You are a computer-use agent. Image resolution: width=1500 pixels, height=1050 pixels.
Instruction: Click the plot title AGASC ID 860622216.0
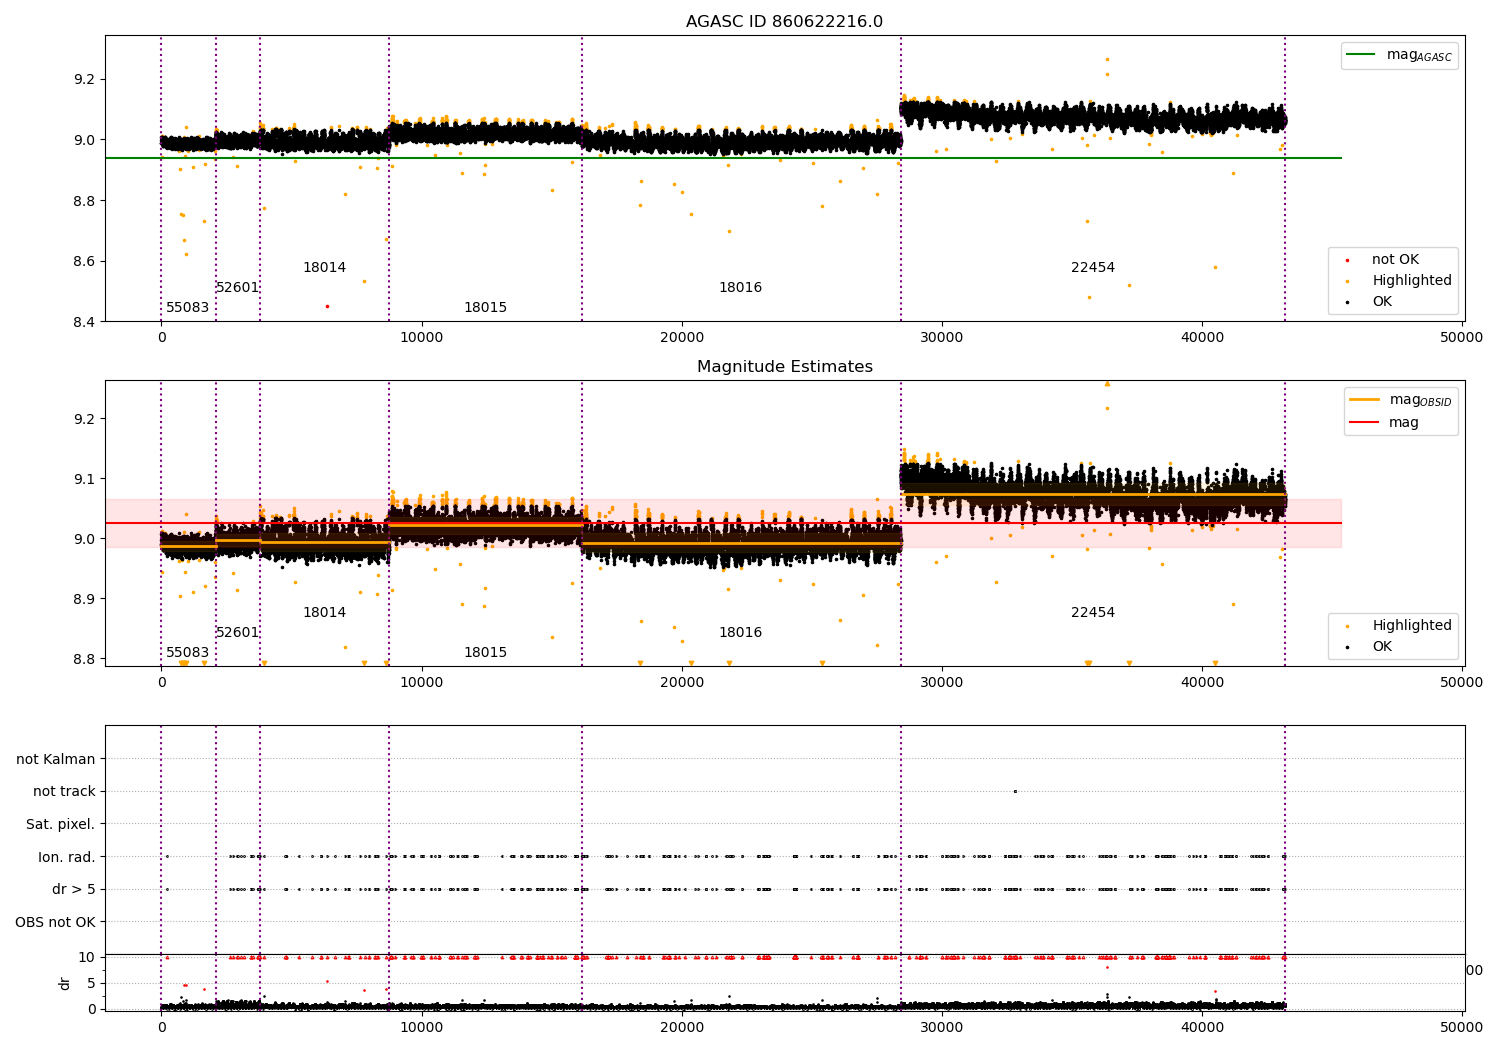click(x=784, y=22)
